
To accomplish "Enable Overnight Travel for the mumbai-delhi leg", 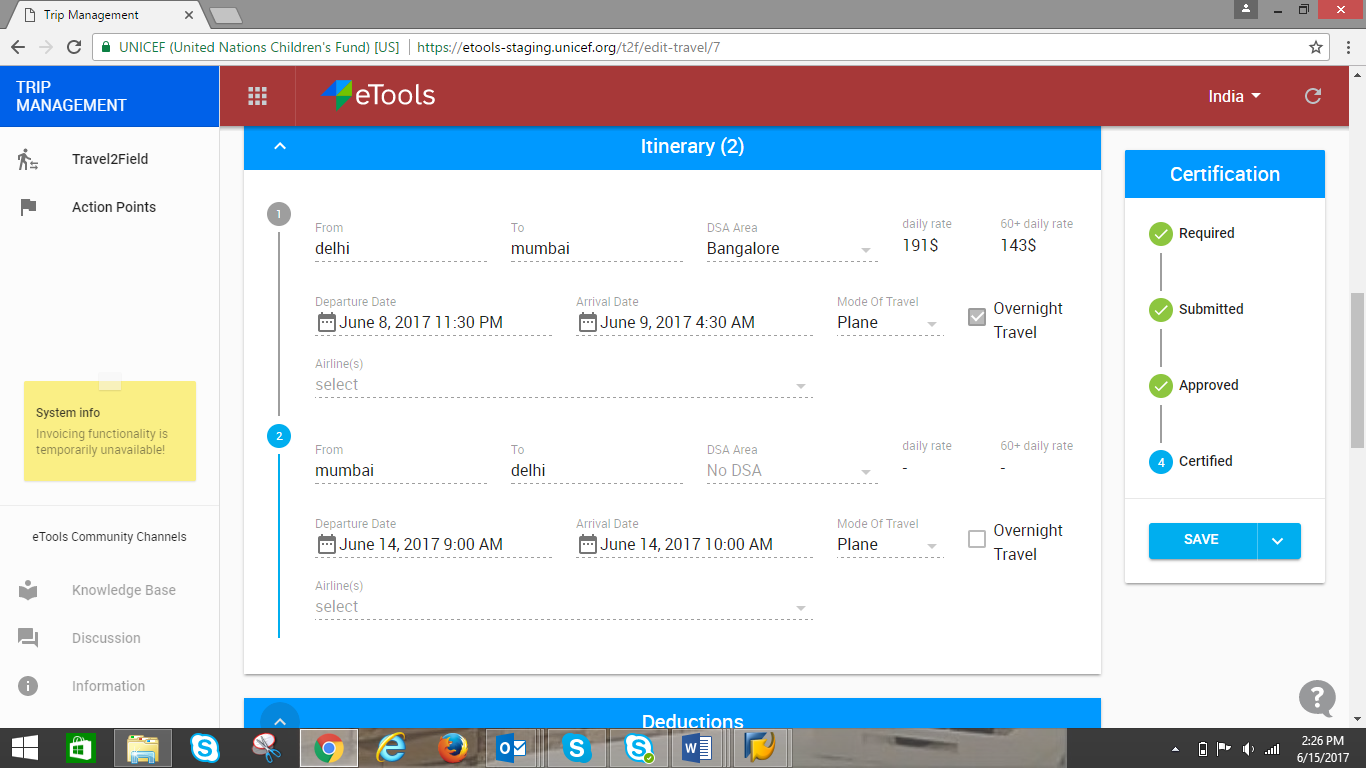I will click(976, 538).
